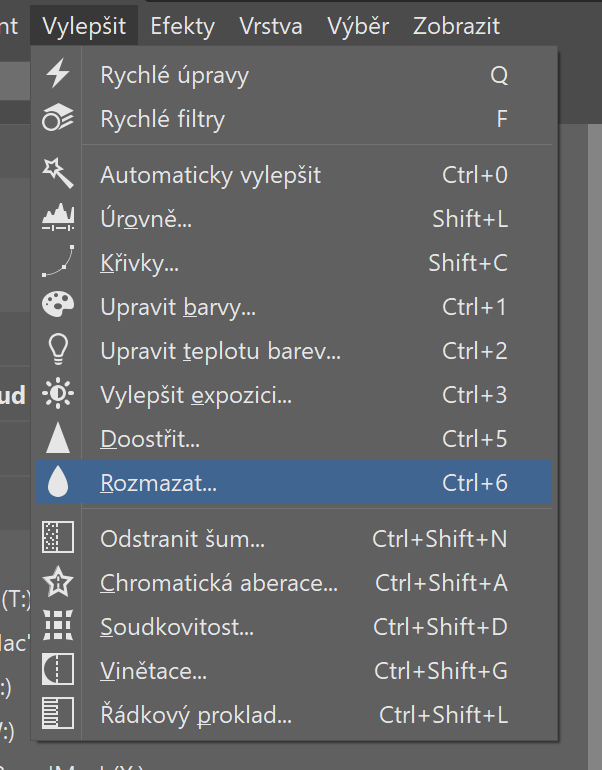The width and height of the screenshot is (602, 770).
Task: Click the curve icon for Křivky
Action: click(59, 263)
